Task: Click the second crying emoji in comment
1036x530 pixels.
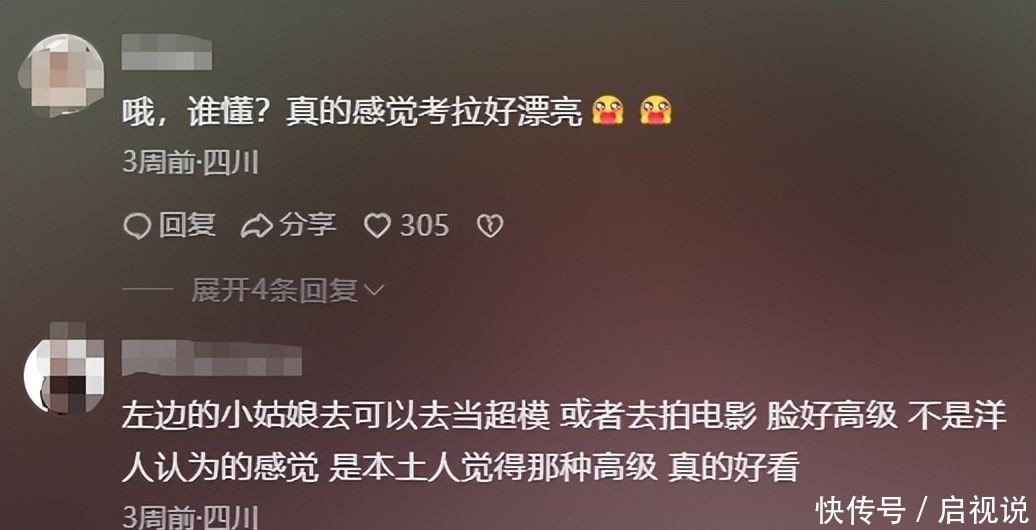Action: [x=655, y=110]
